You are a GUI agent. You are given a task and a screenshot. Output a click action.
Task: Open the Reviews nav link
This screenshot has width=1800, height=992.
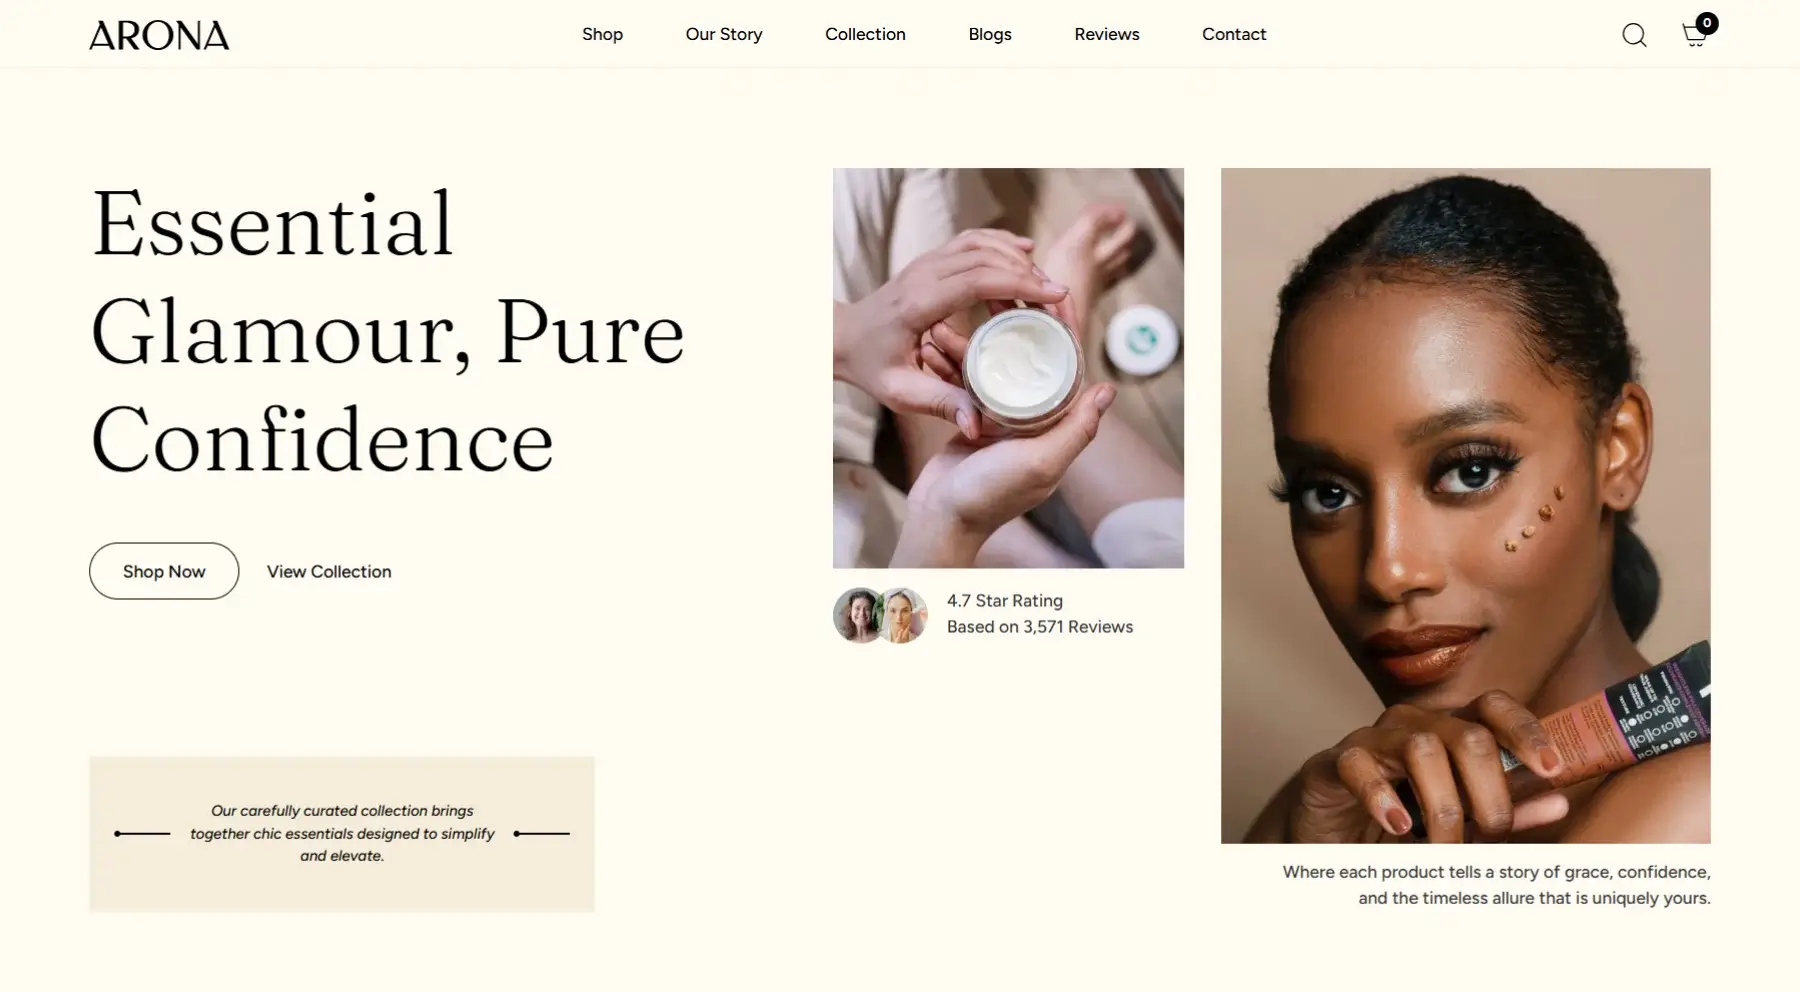point(1107,34)
